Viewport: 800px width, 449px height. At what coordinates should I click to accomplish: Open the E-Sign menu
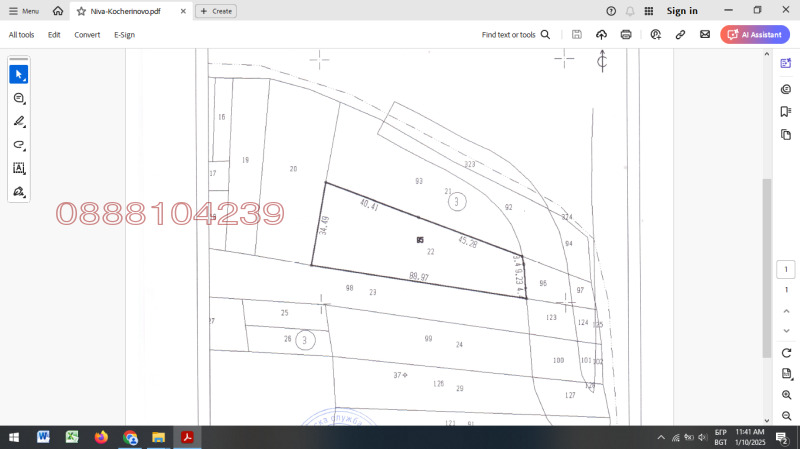click(124, 35)
